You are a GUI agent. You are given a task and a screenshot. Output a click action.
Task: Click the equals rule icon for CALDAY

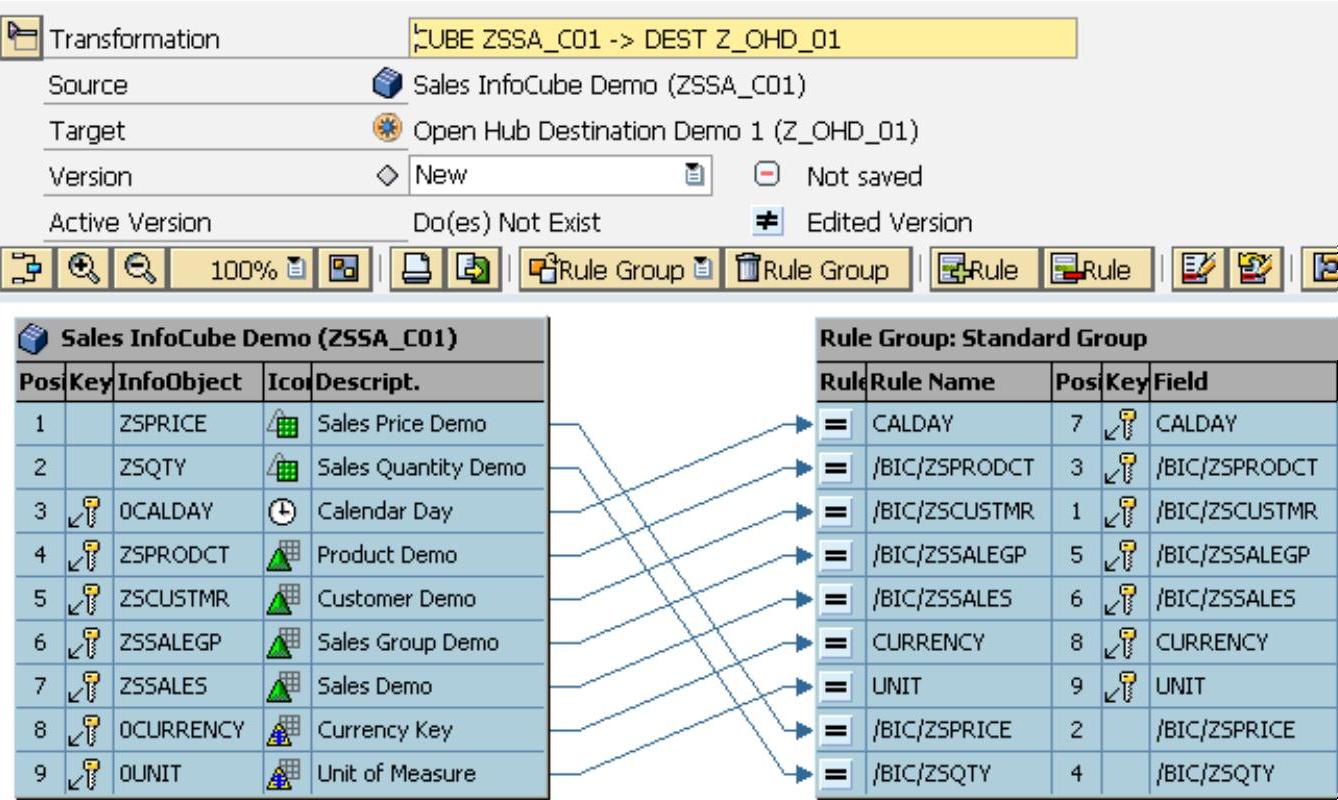point(836,424)
